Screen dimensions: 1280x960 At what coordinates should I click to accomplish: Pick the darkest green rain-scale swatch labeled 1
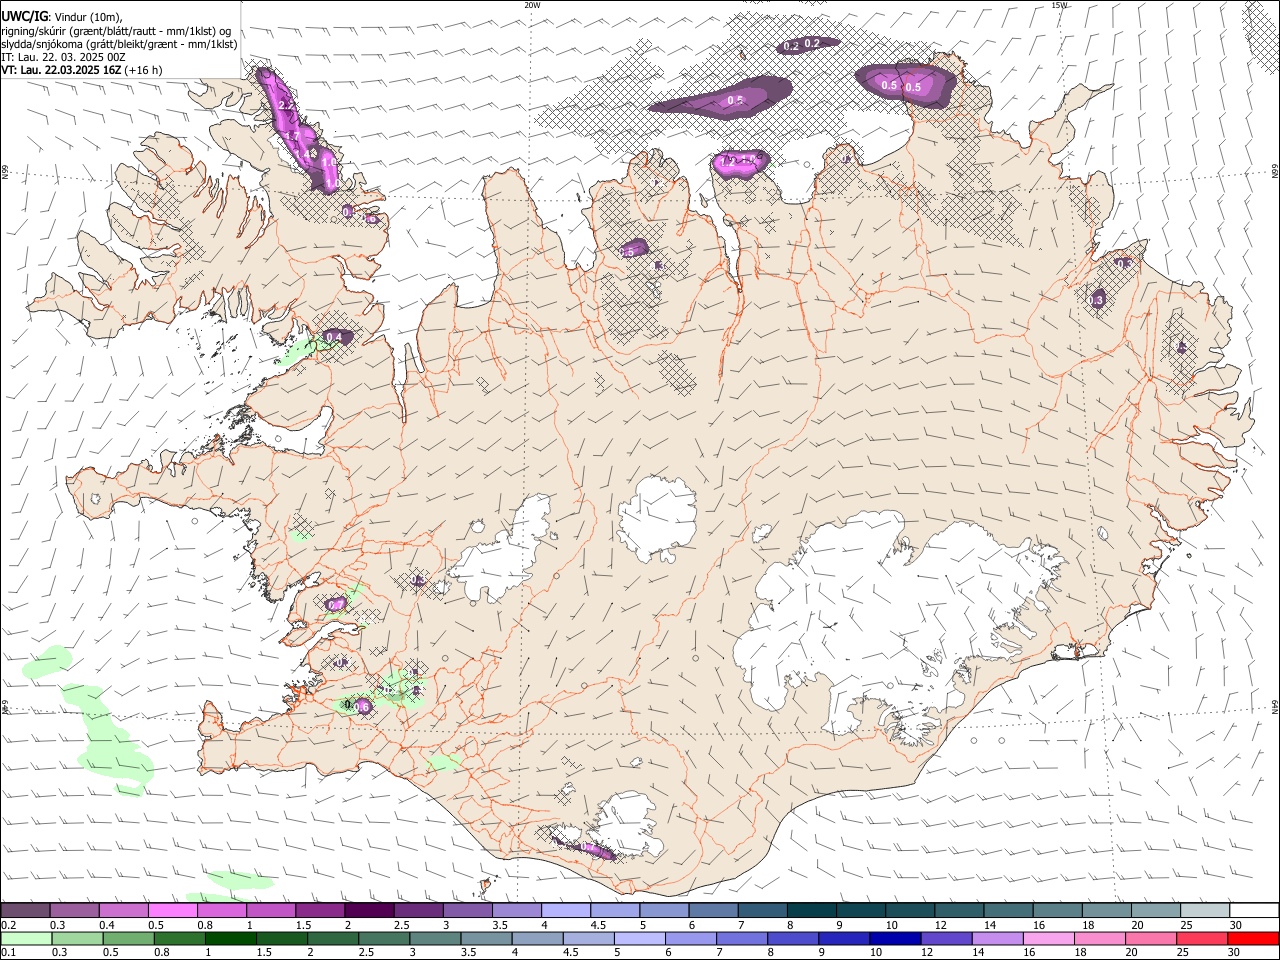(230, 938)
